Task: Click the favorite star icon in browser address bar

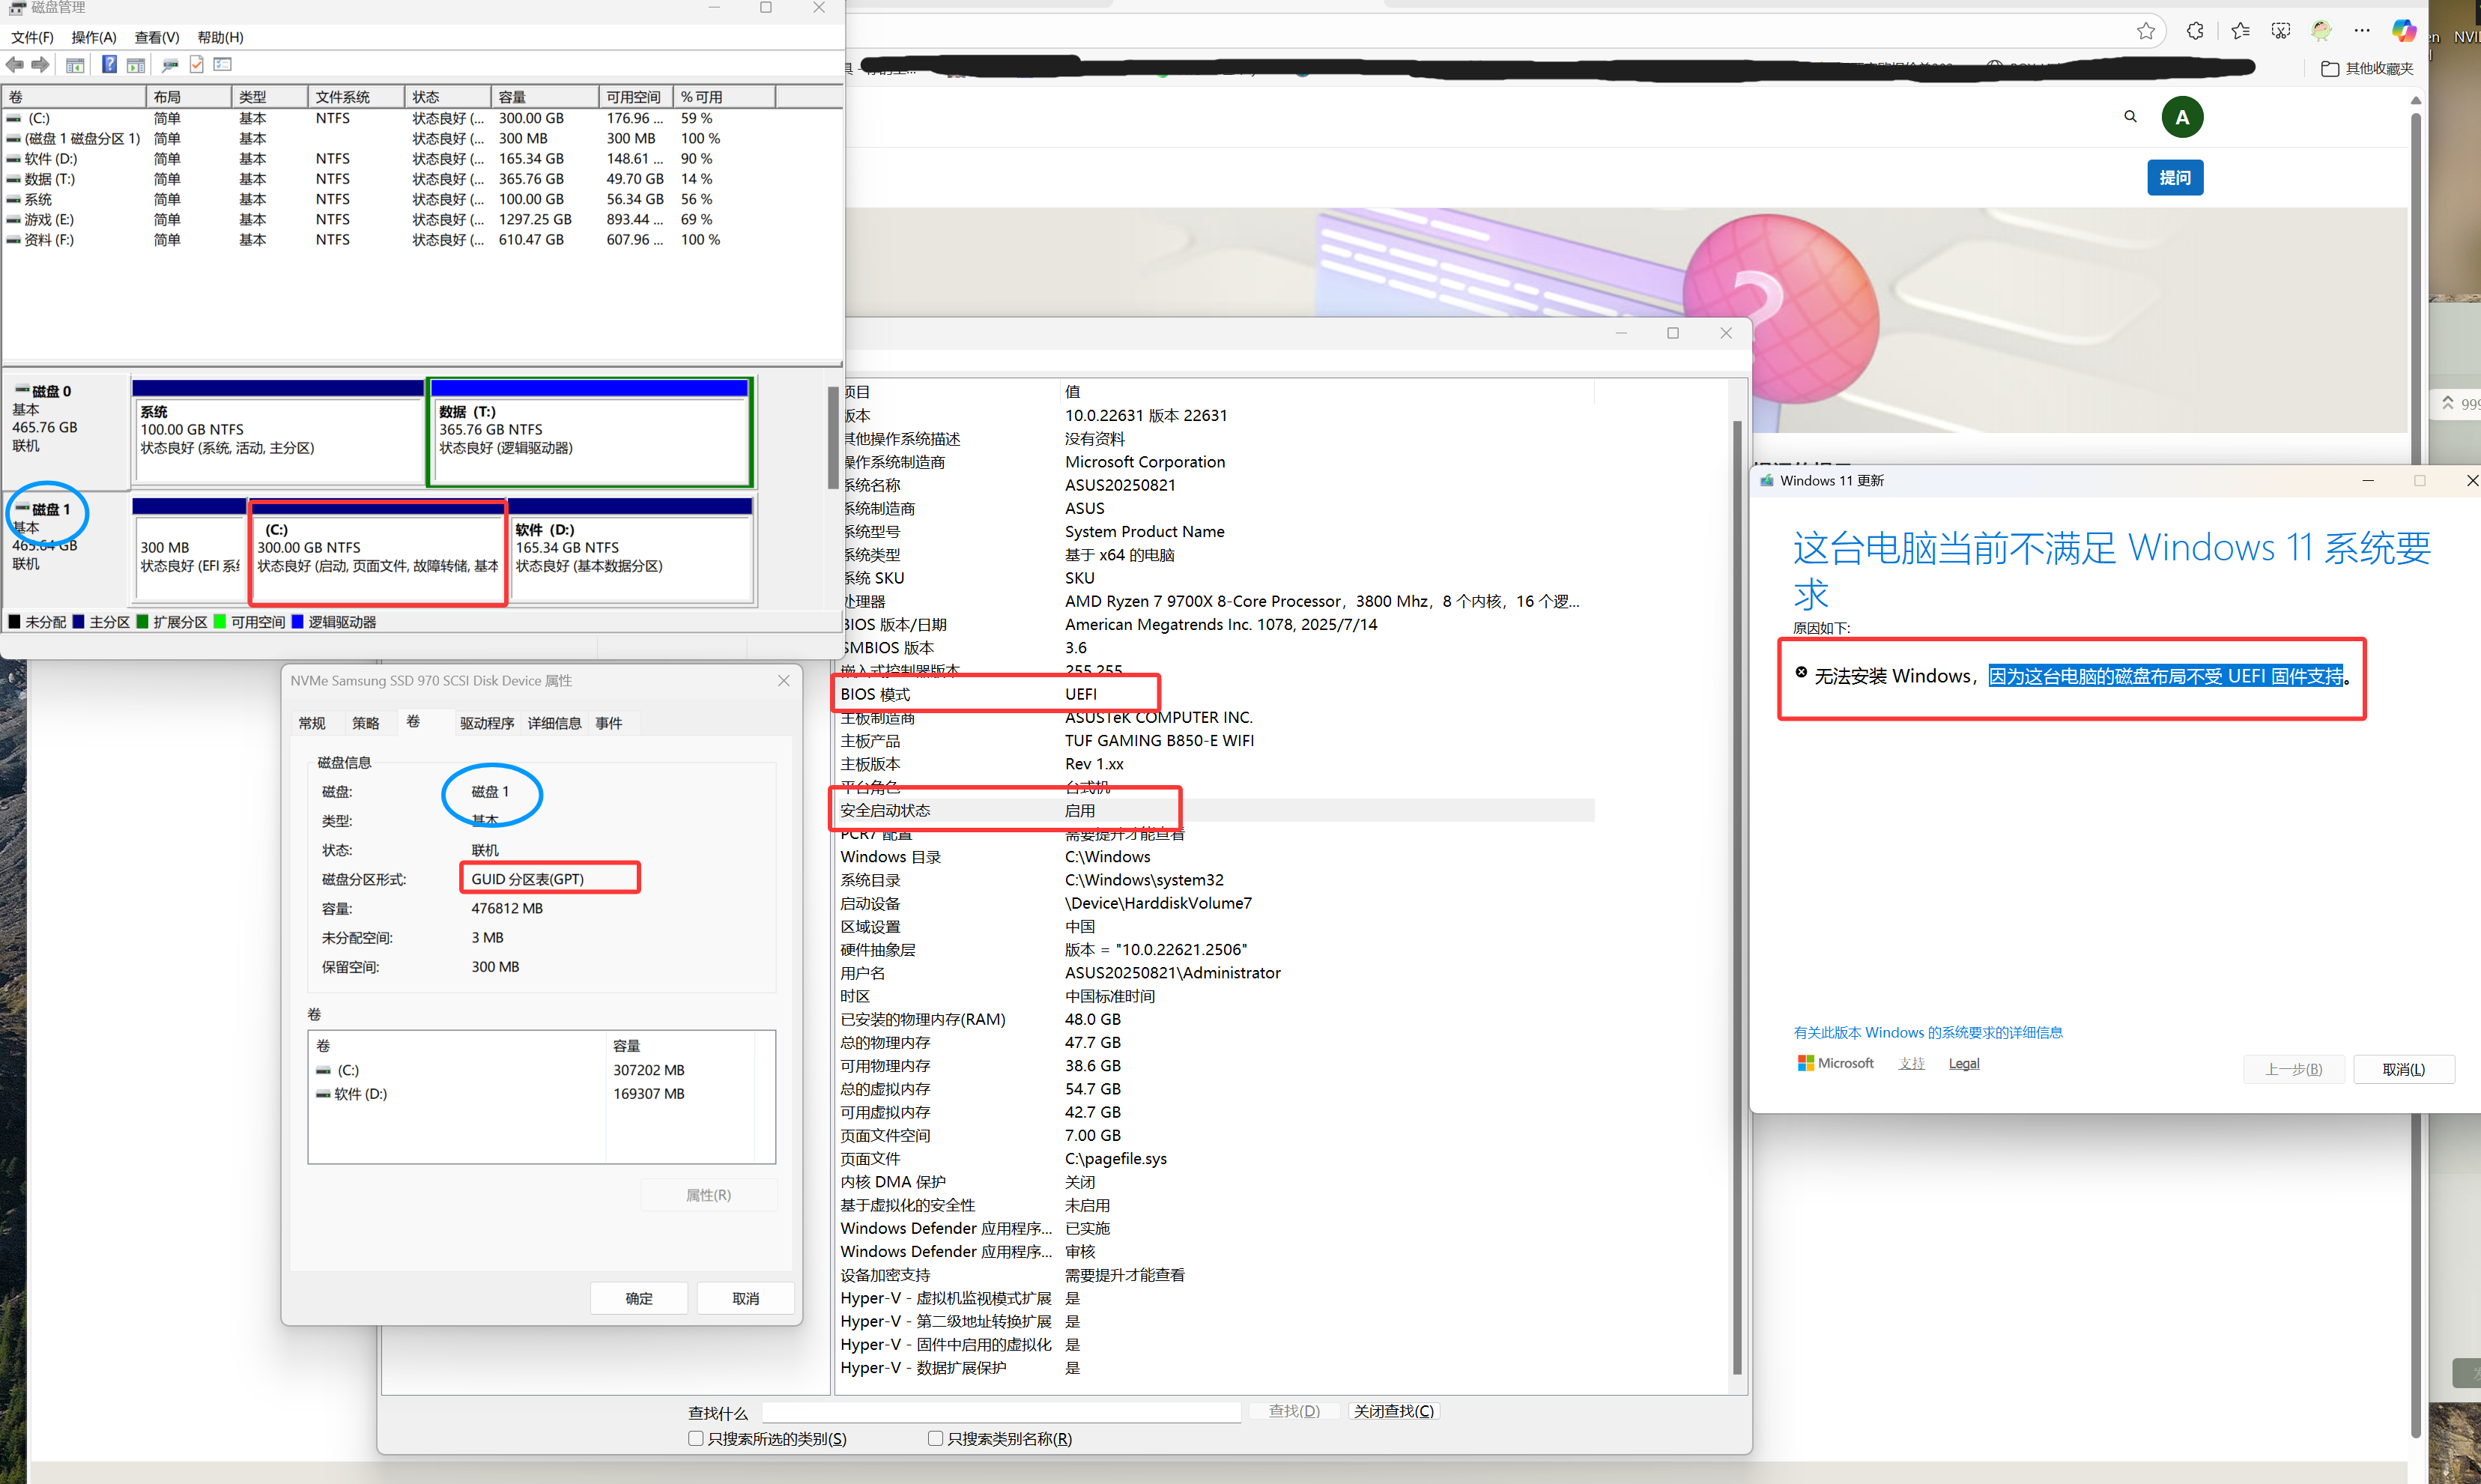Action: click(x=2145, y=31)
